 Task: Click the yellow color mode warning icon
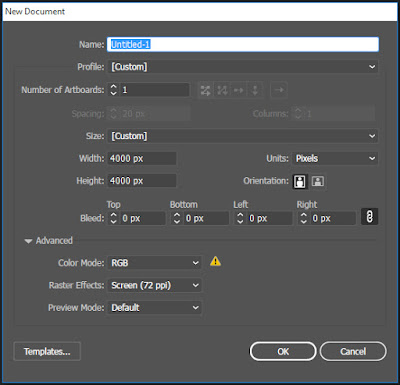[215, 261]
